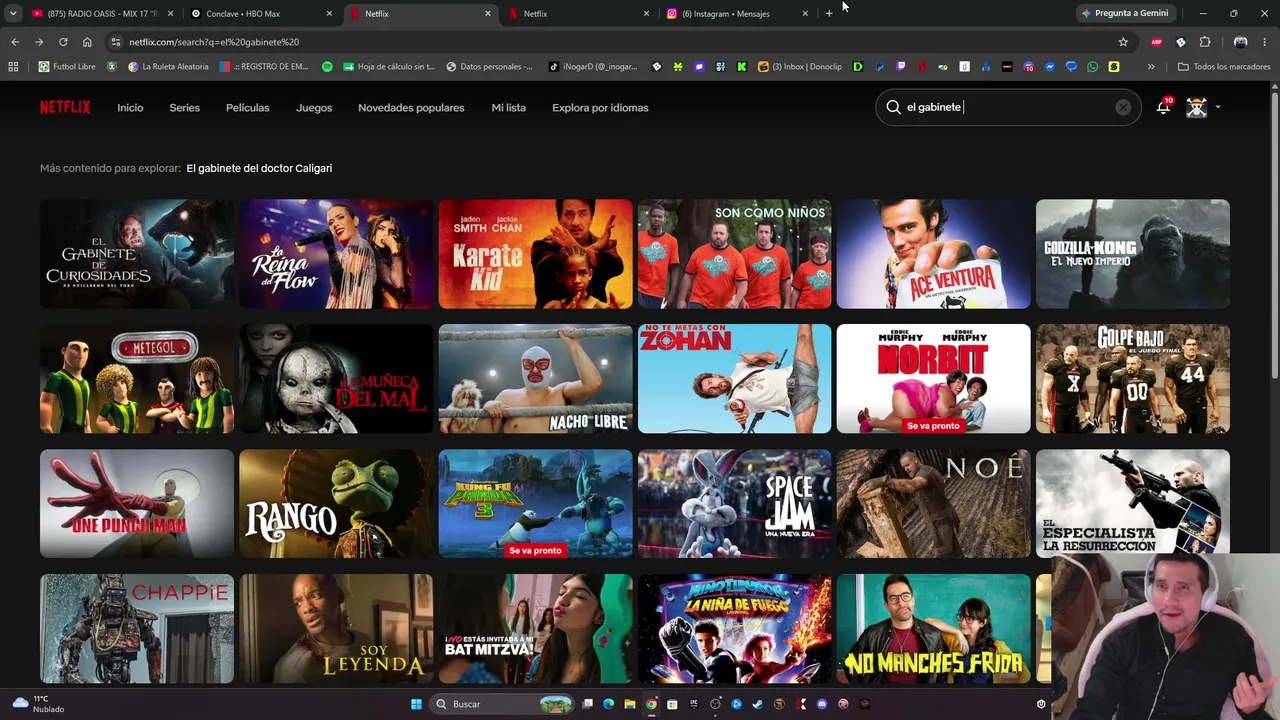Open El Gabinete de Curiosidades thumbnail
Image resolution: width=1280 pixels, height=720 pixels.
(137, 254)
